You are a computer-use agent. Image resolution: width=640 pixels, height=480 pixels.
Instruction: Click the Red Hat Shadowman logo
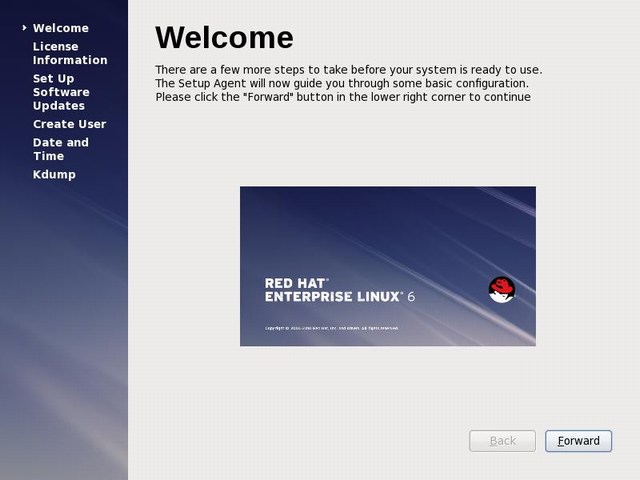coord(502,290)
